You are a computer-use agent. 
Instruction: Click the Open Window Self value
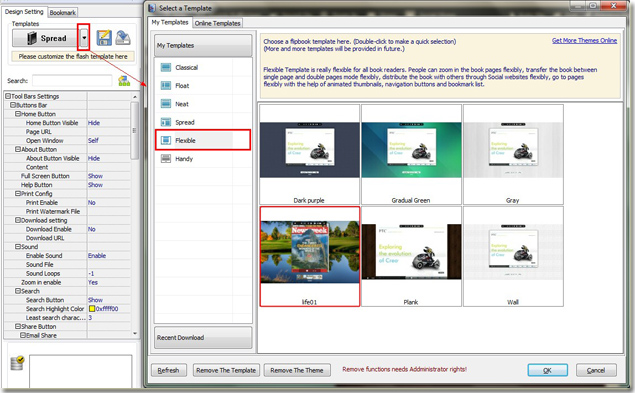[x=93, y=141]
